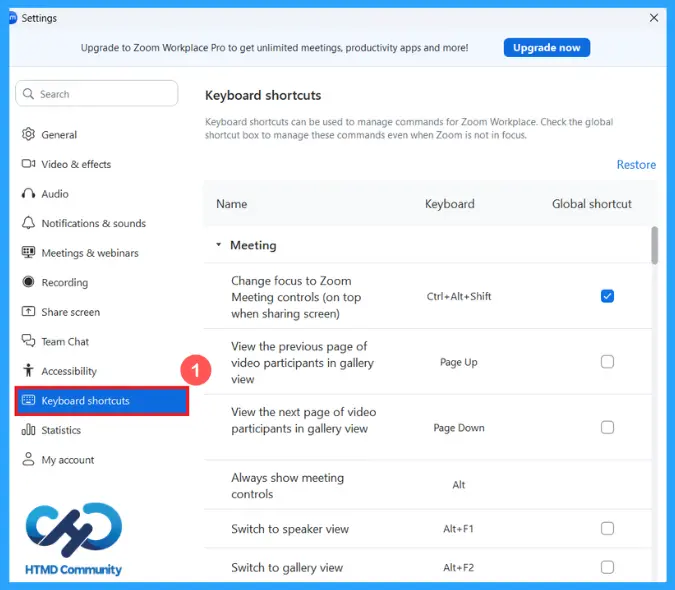The width and height of the screenshot is (675, 590).
Task: Click the Team Chat bubbles icon
Action: (x=28, y=341)
